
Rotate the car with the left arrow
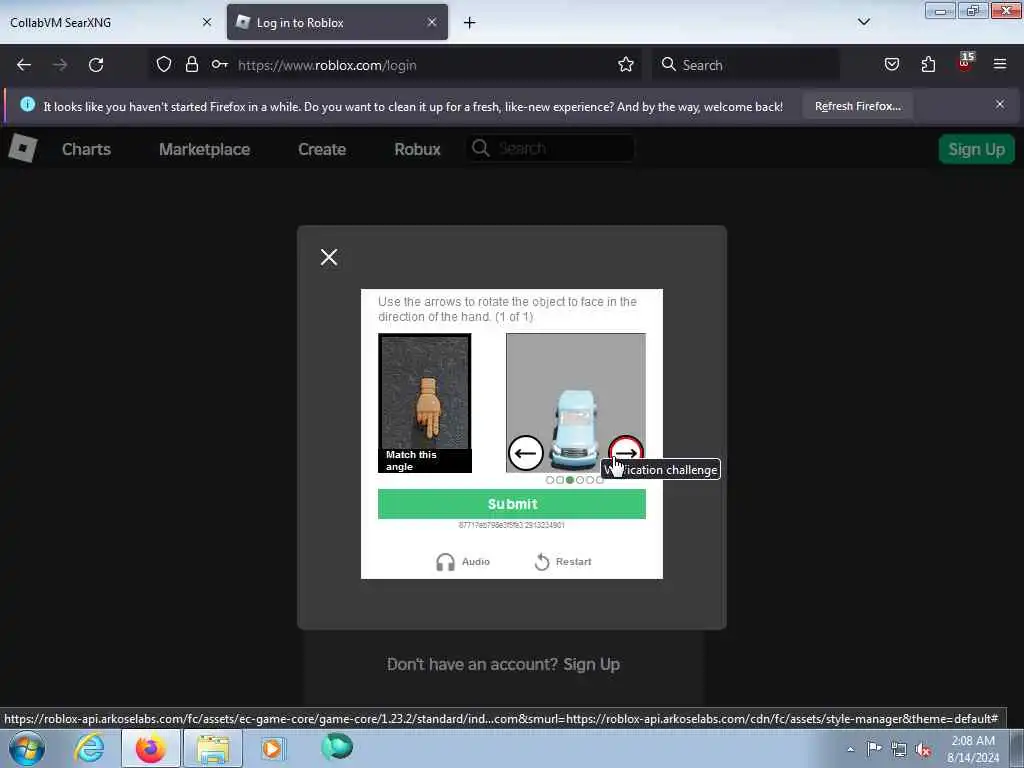pyautogui.click(x=526, y=453)
